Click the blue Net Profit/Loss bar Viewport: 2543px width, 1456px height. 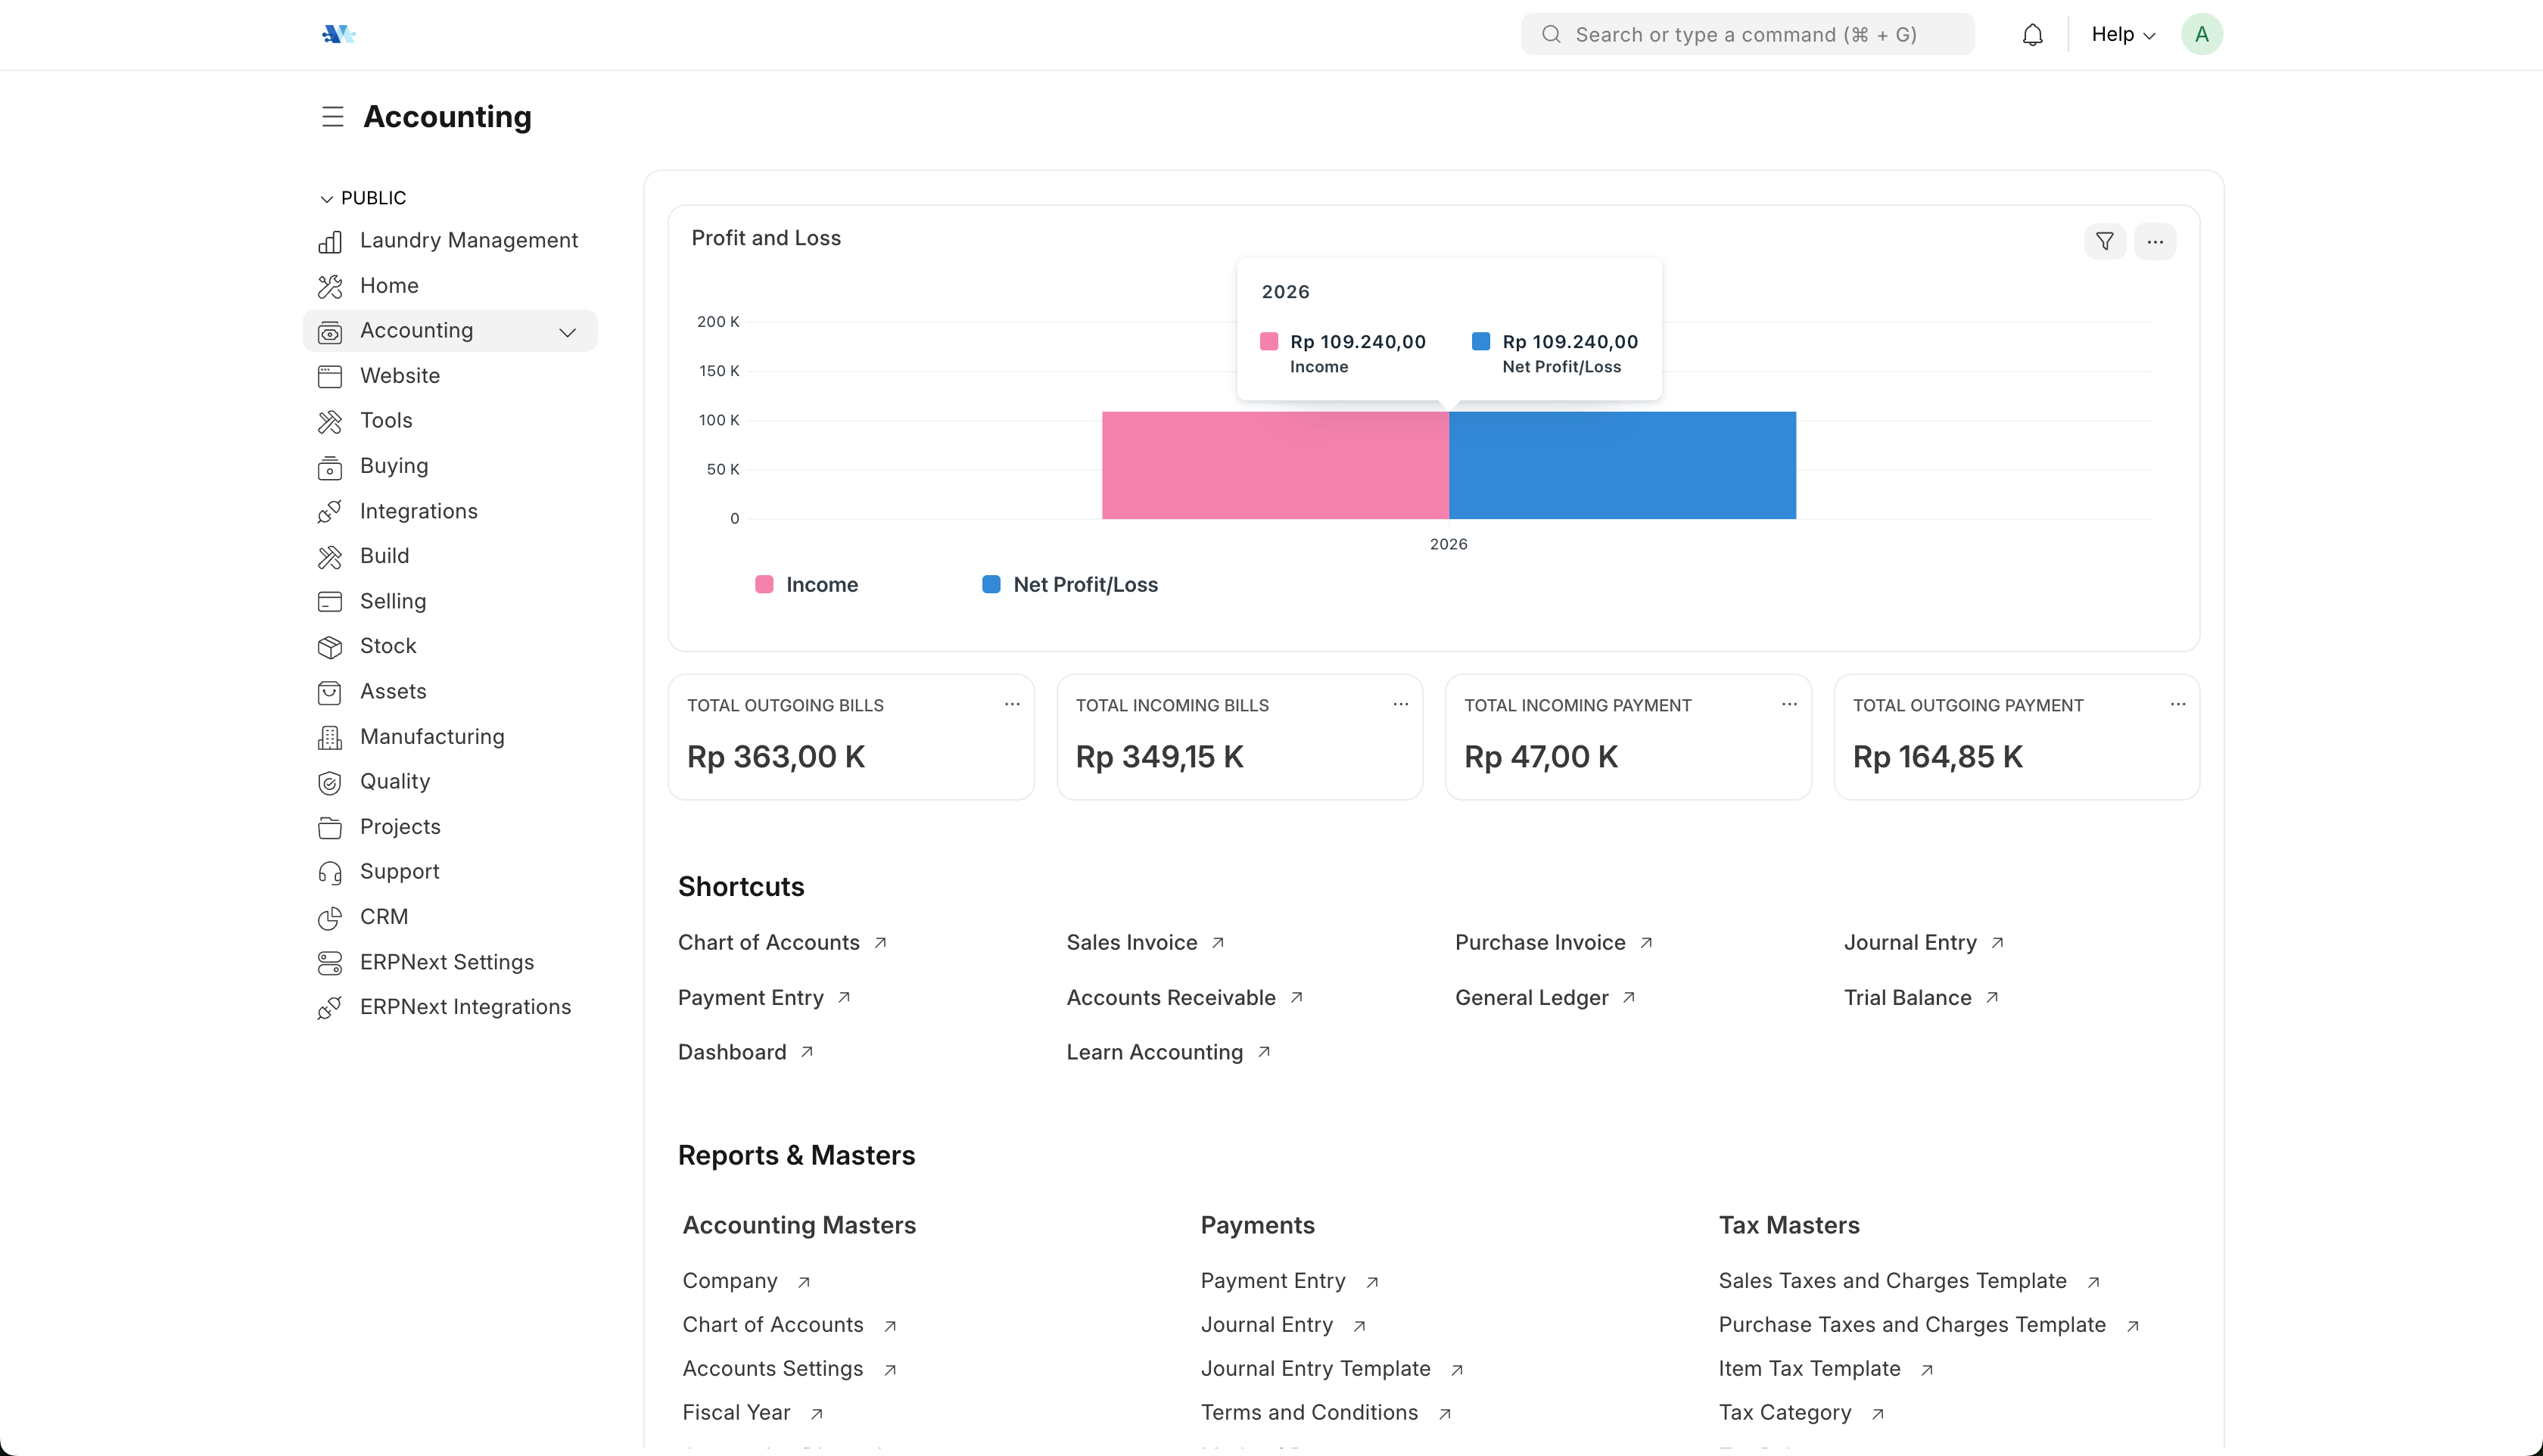(x=1622, y=465)
